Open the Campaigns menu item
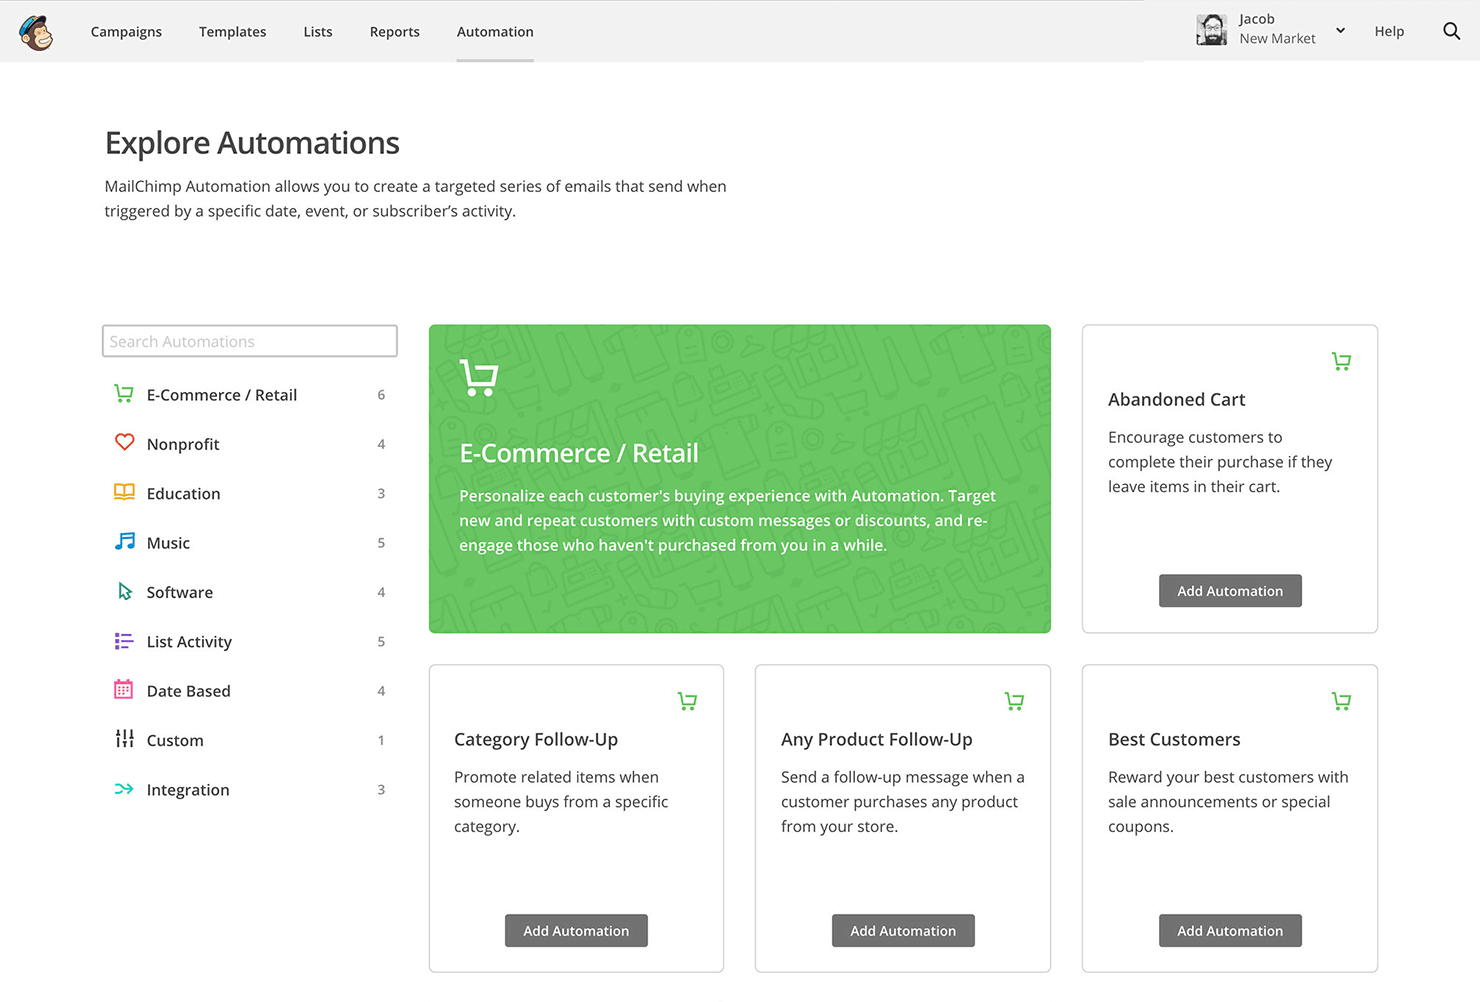This screenshot has height=1002, width=1480. (x=126, y=32)
